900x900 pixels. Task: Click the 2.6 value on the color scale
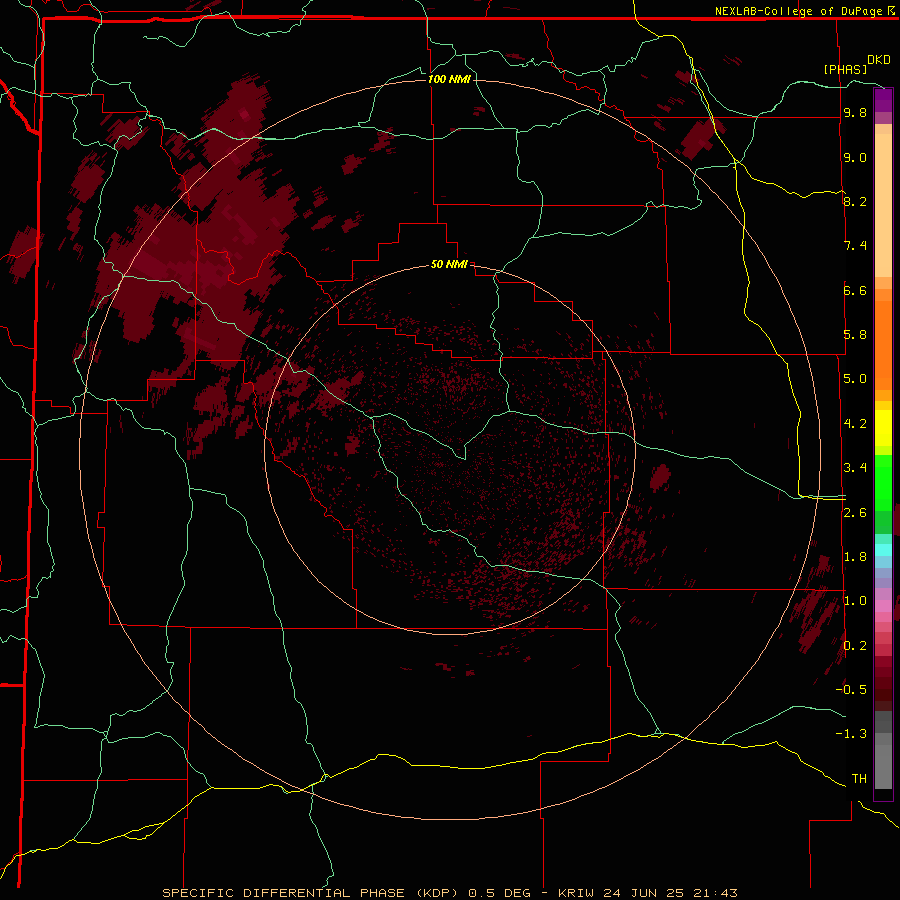point(855,513)
